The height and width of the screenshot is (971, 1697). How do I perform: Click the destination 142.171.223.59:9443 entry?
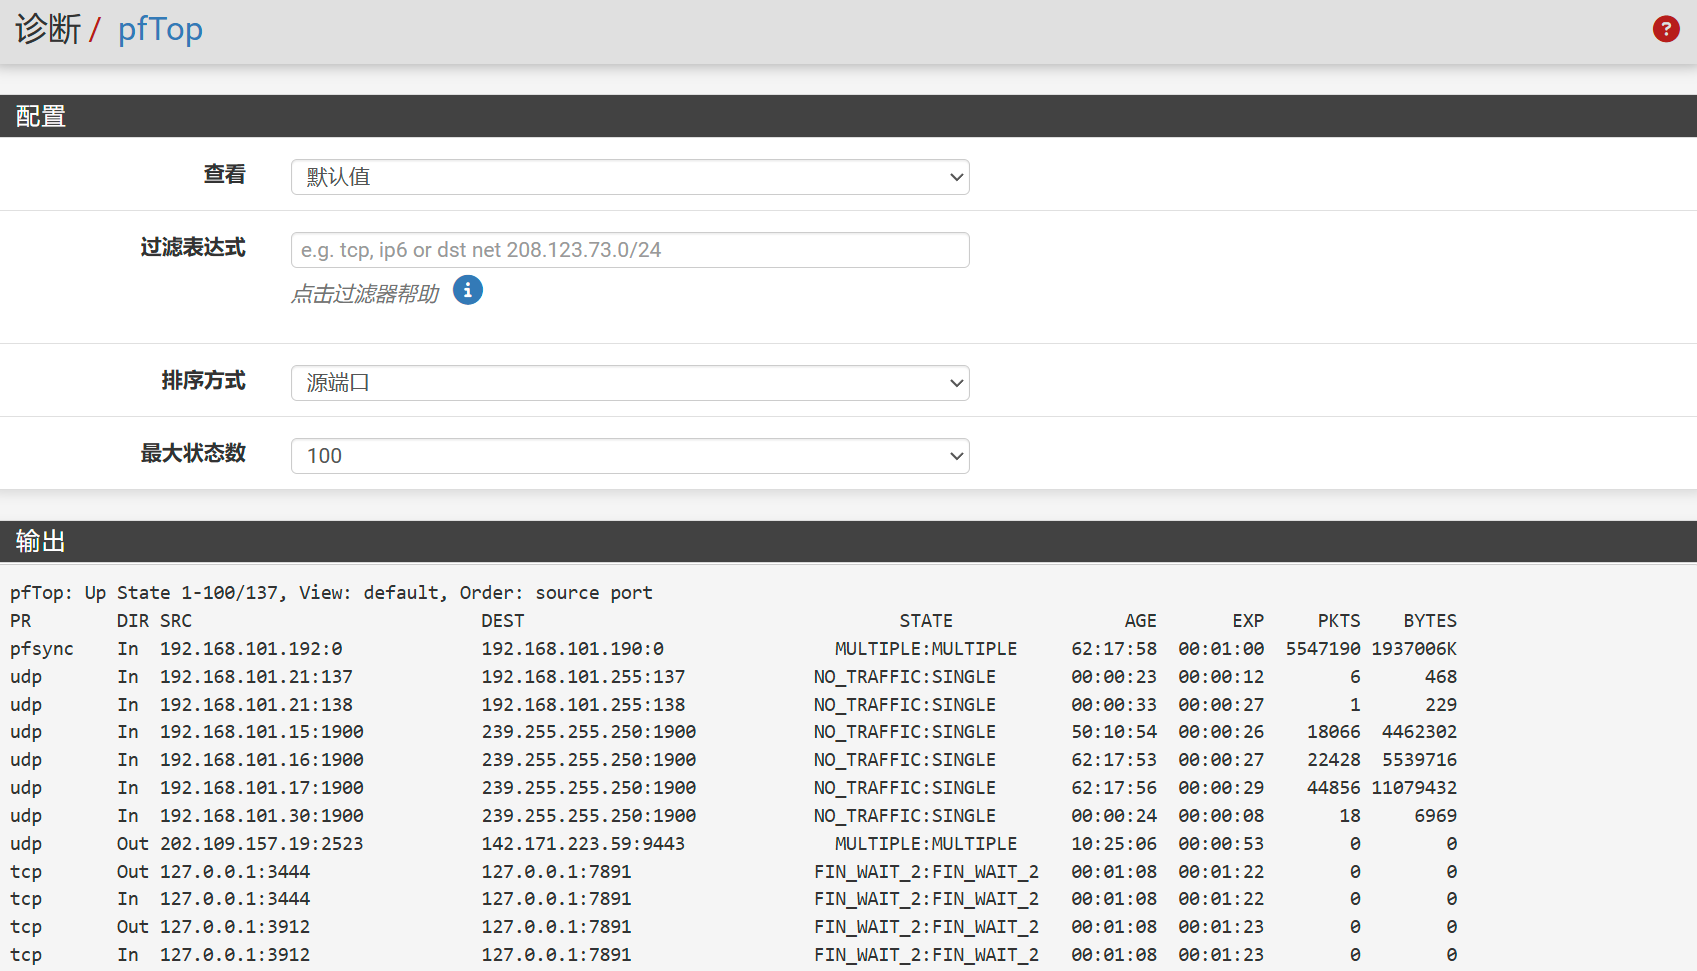tap(583, 844)
